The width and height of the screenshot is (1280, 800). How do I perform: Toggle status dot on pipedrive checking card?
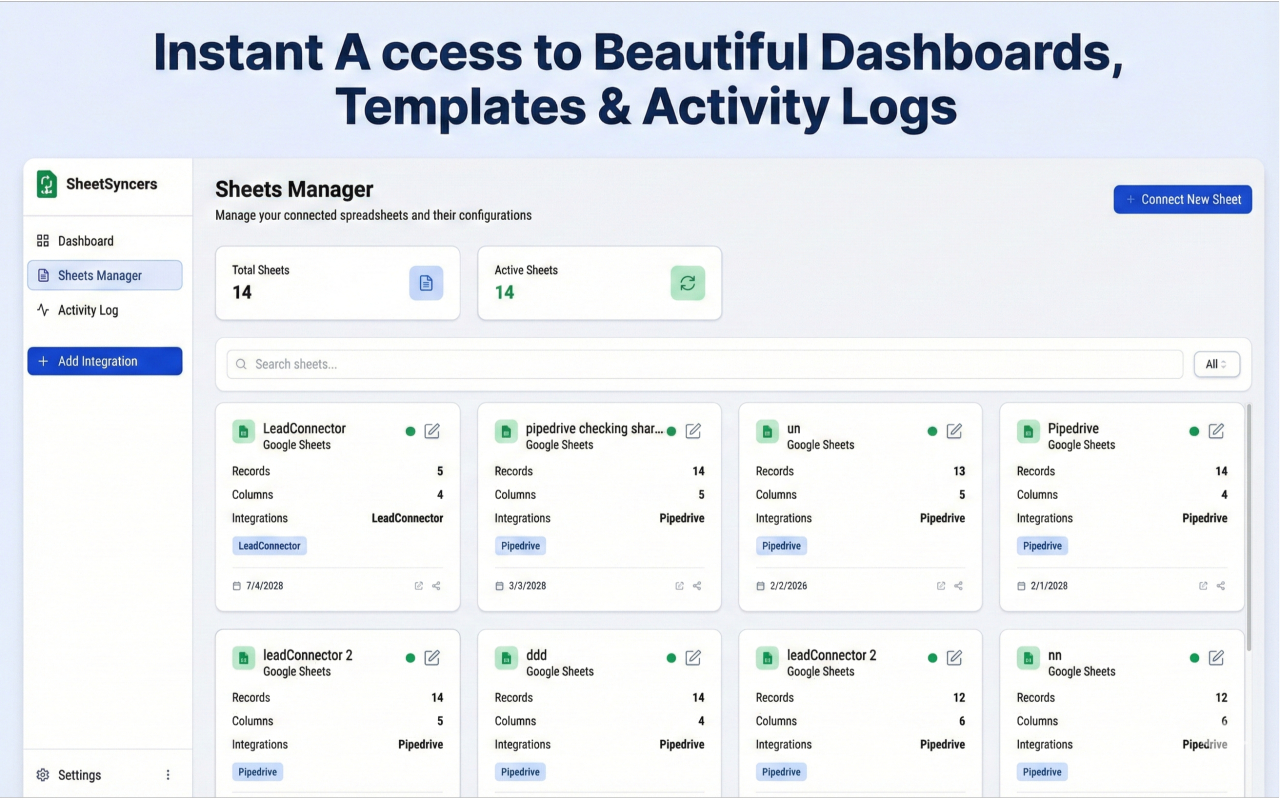[671, 431]
